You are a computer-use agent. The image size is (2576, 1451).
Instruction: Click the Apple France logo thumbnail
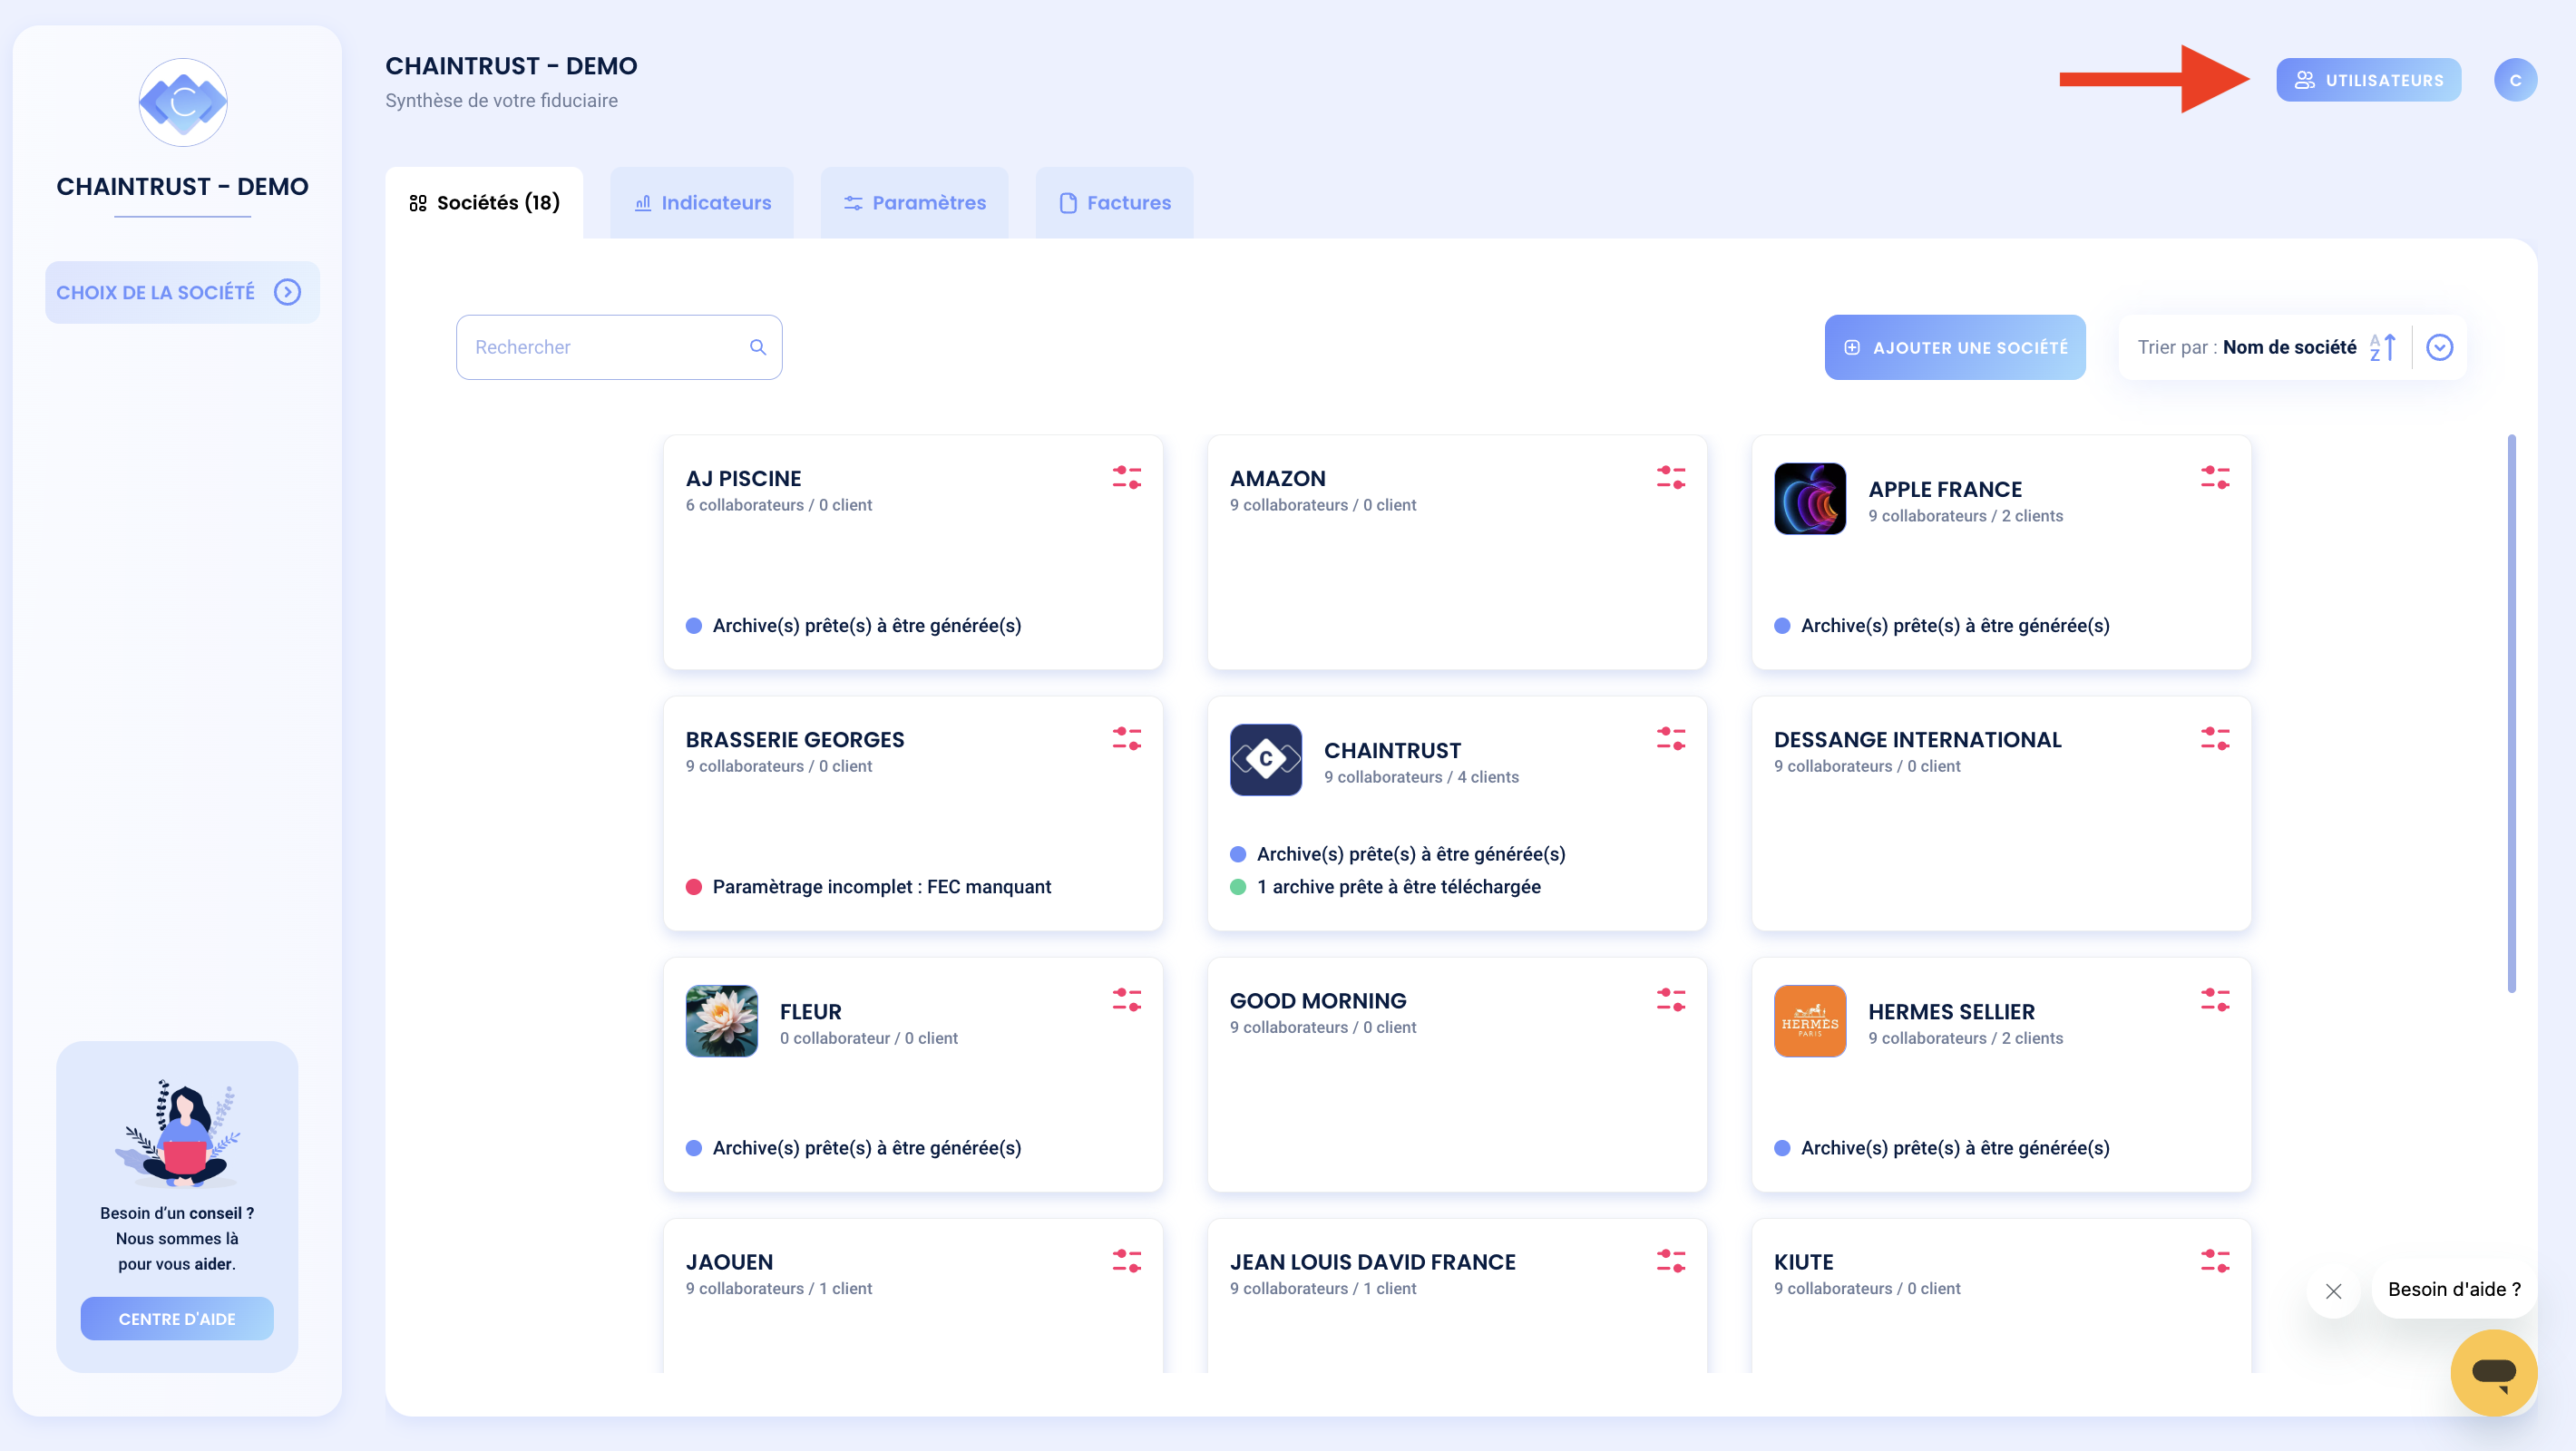point(1809,498)
